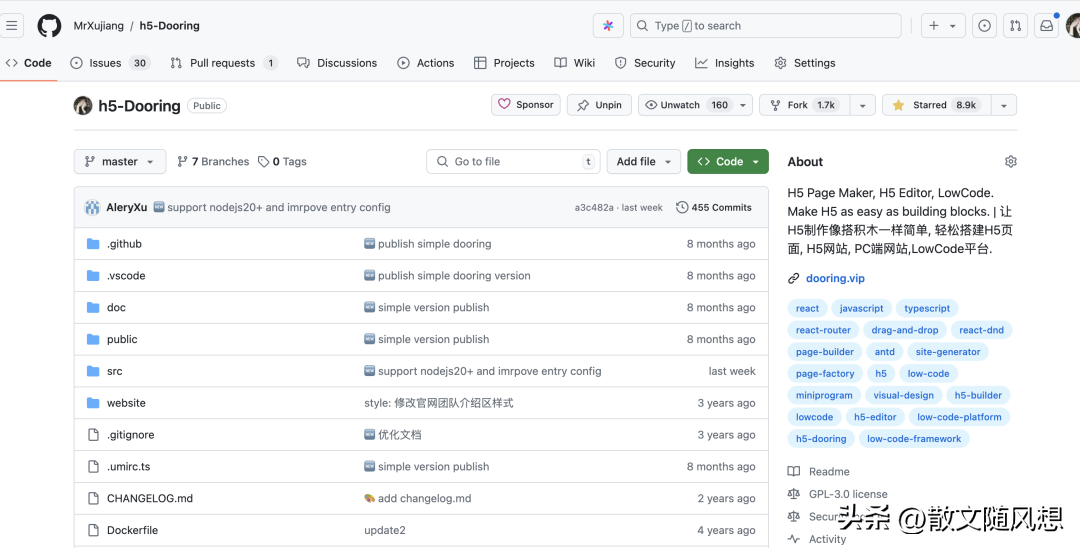Switch to the Code tab
The image size is (1080, 548).
point(29,63)
